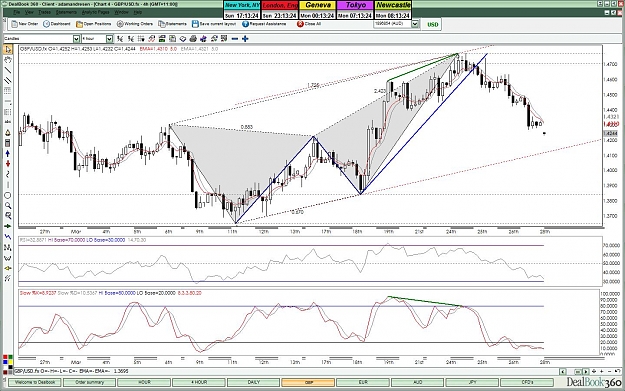Expand the 4 hour timeframe dropdown
Viewport: 625px width, 391px height.
click(x=109, y=39)
